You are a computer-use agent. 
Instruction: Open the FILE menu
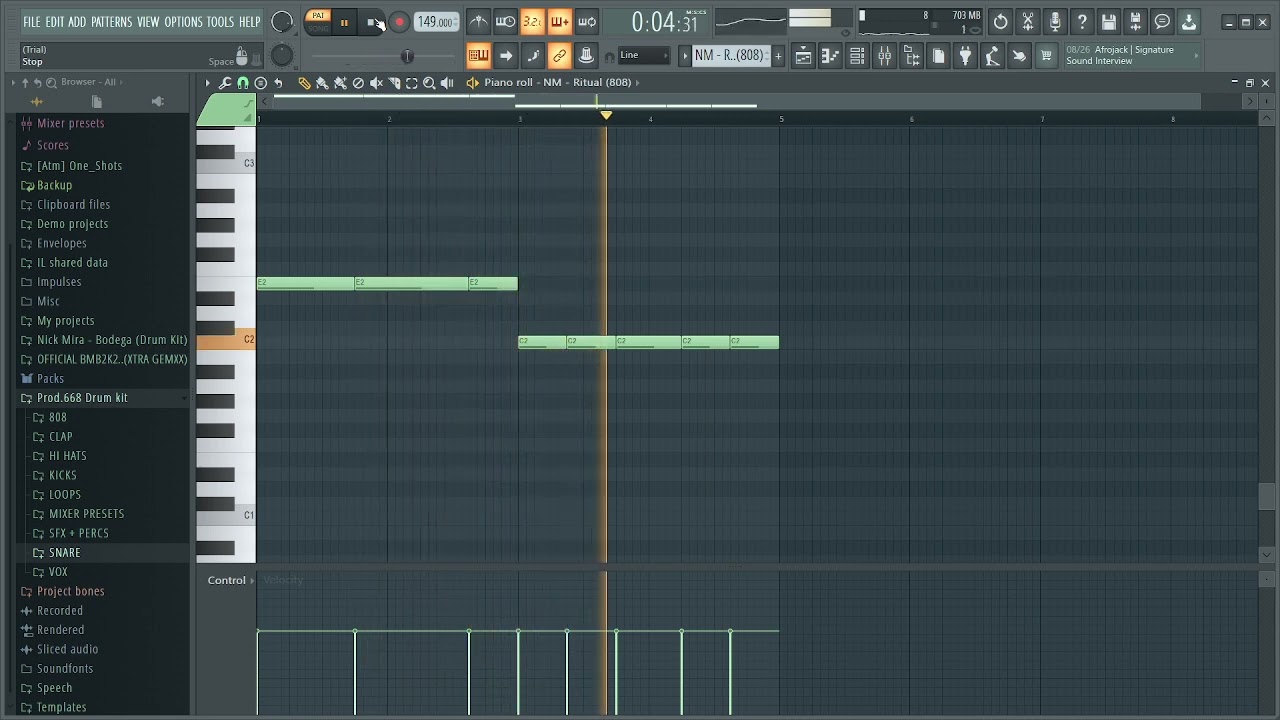coord(32,22)
